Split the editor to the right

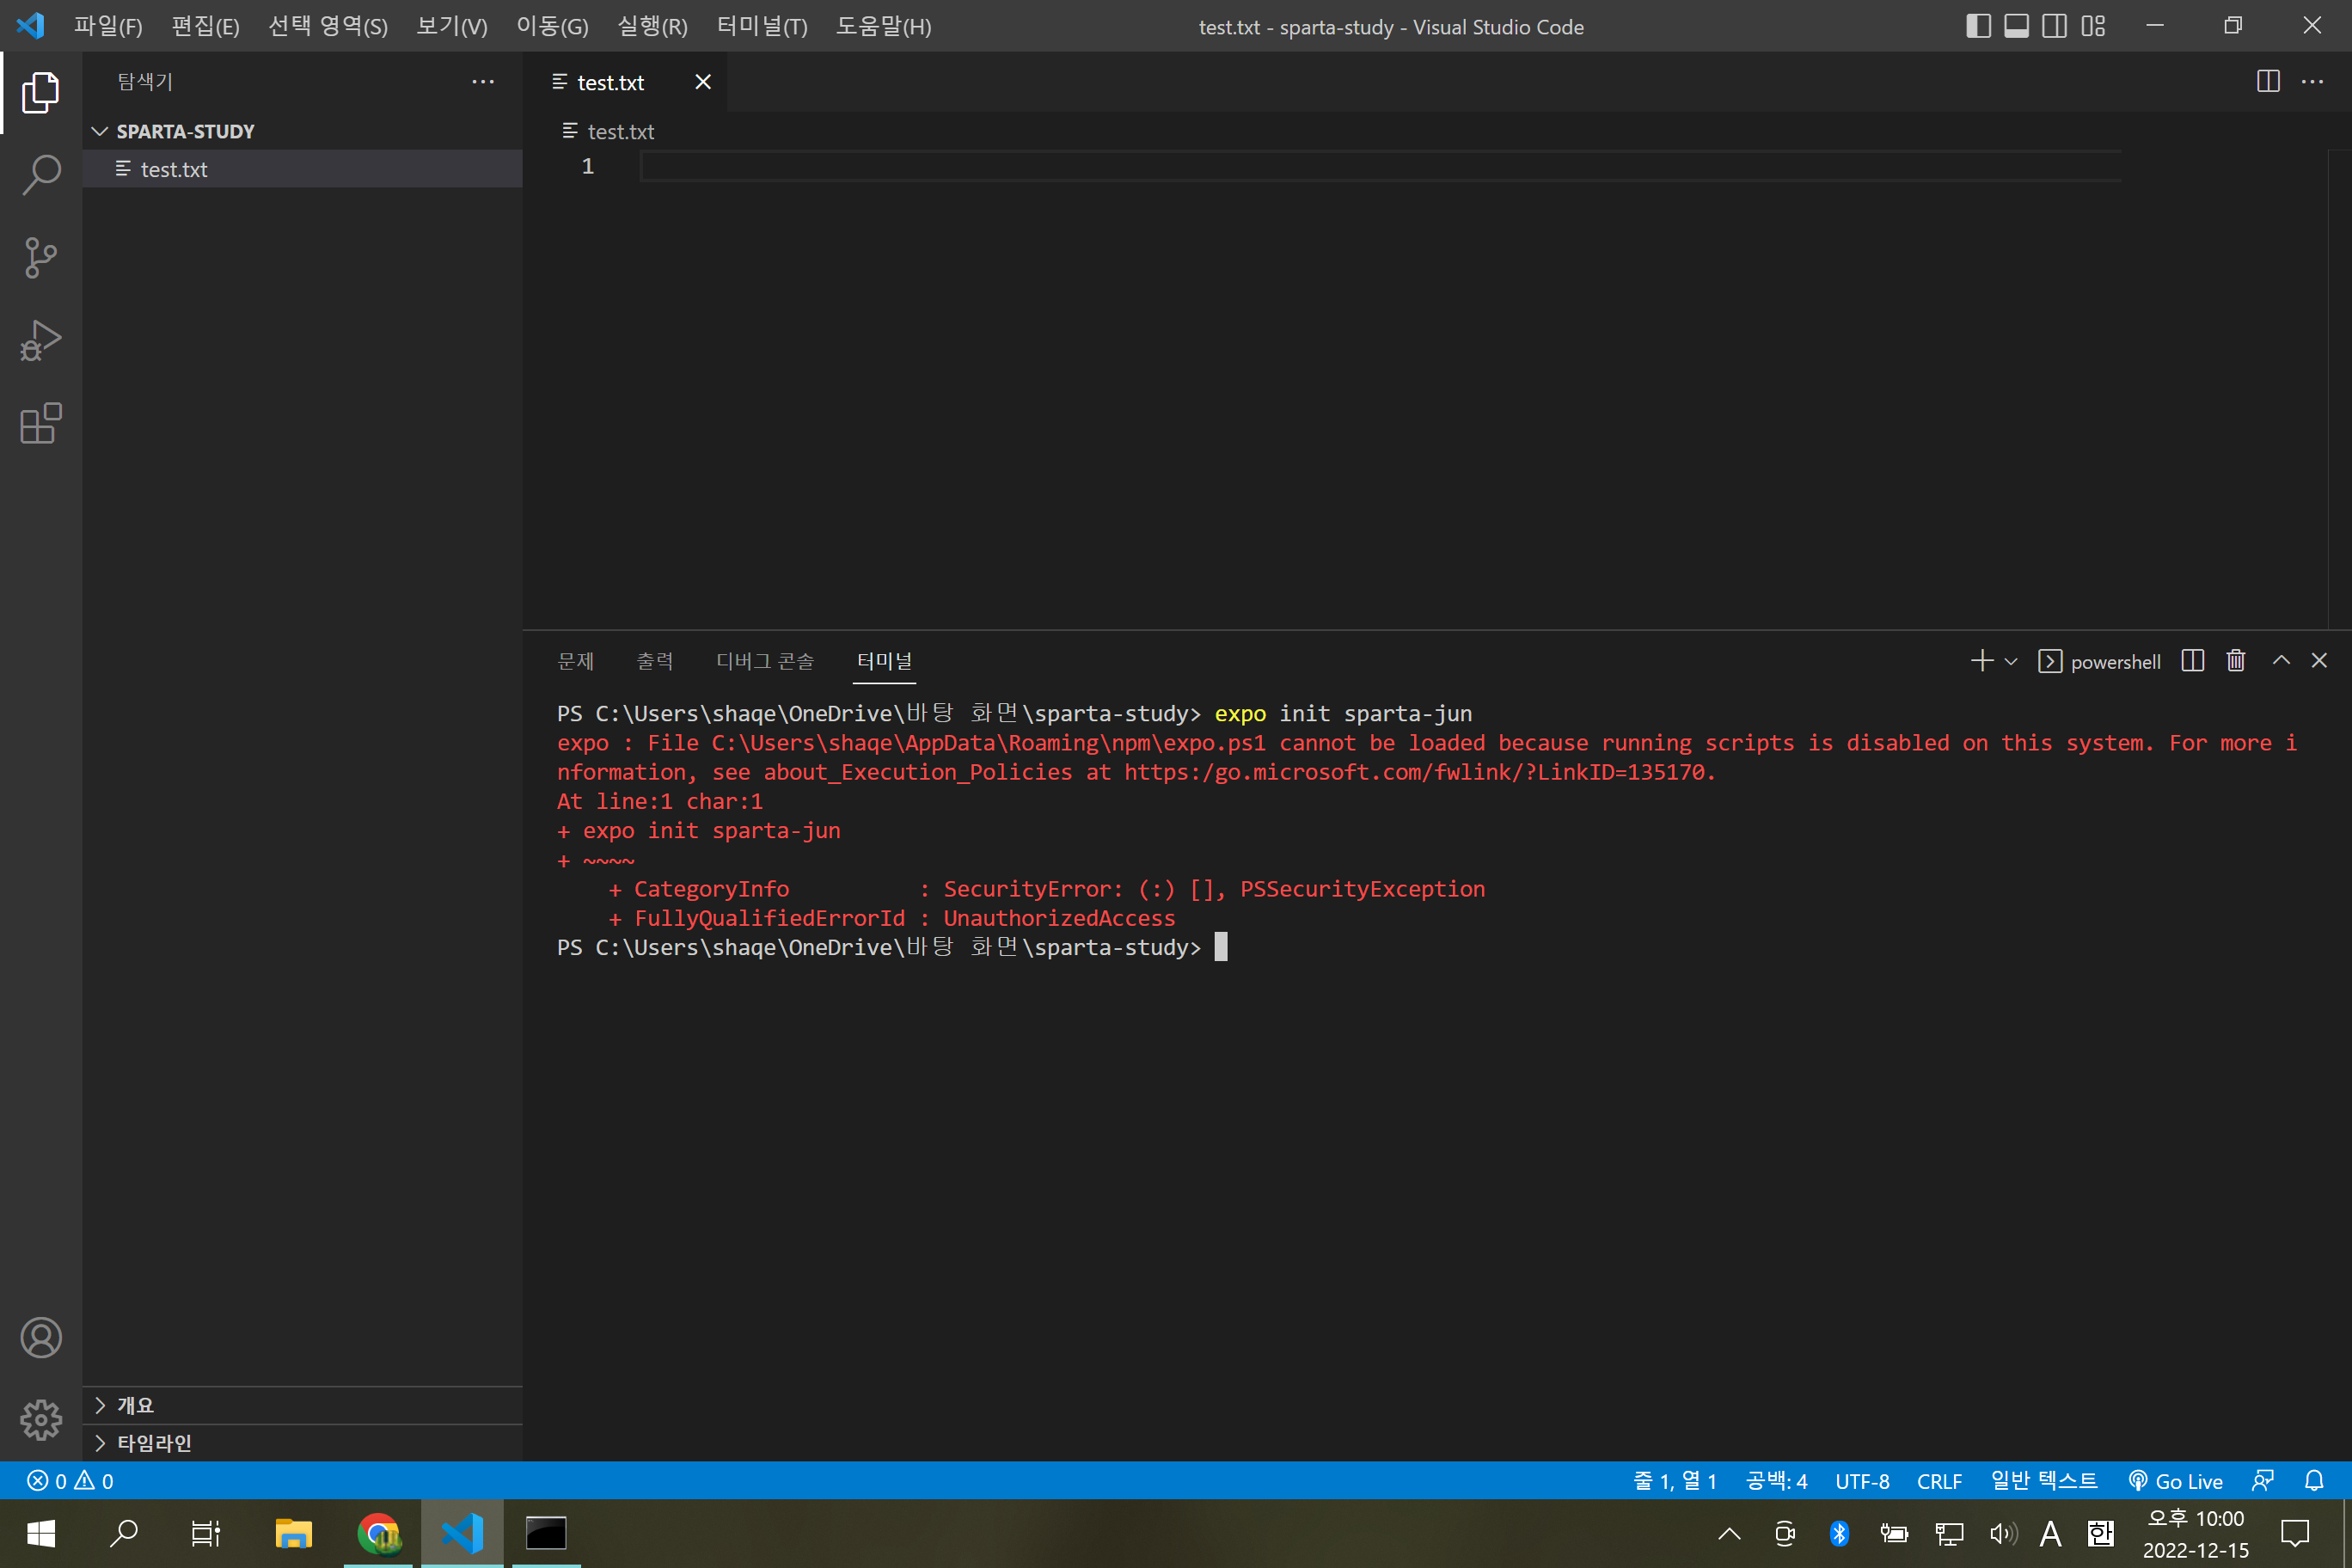(x=2268, y=82)
